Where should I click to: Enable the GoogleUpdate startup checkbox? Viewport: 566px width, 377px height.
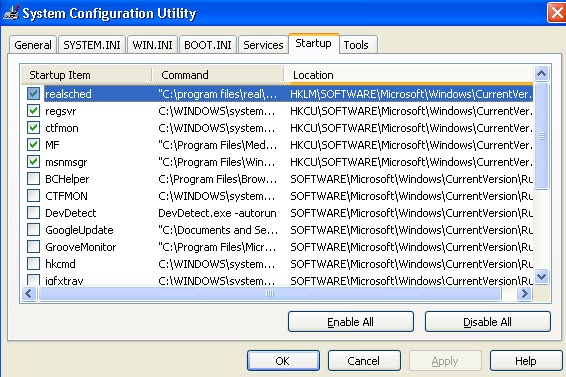tap(34, 230)
